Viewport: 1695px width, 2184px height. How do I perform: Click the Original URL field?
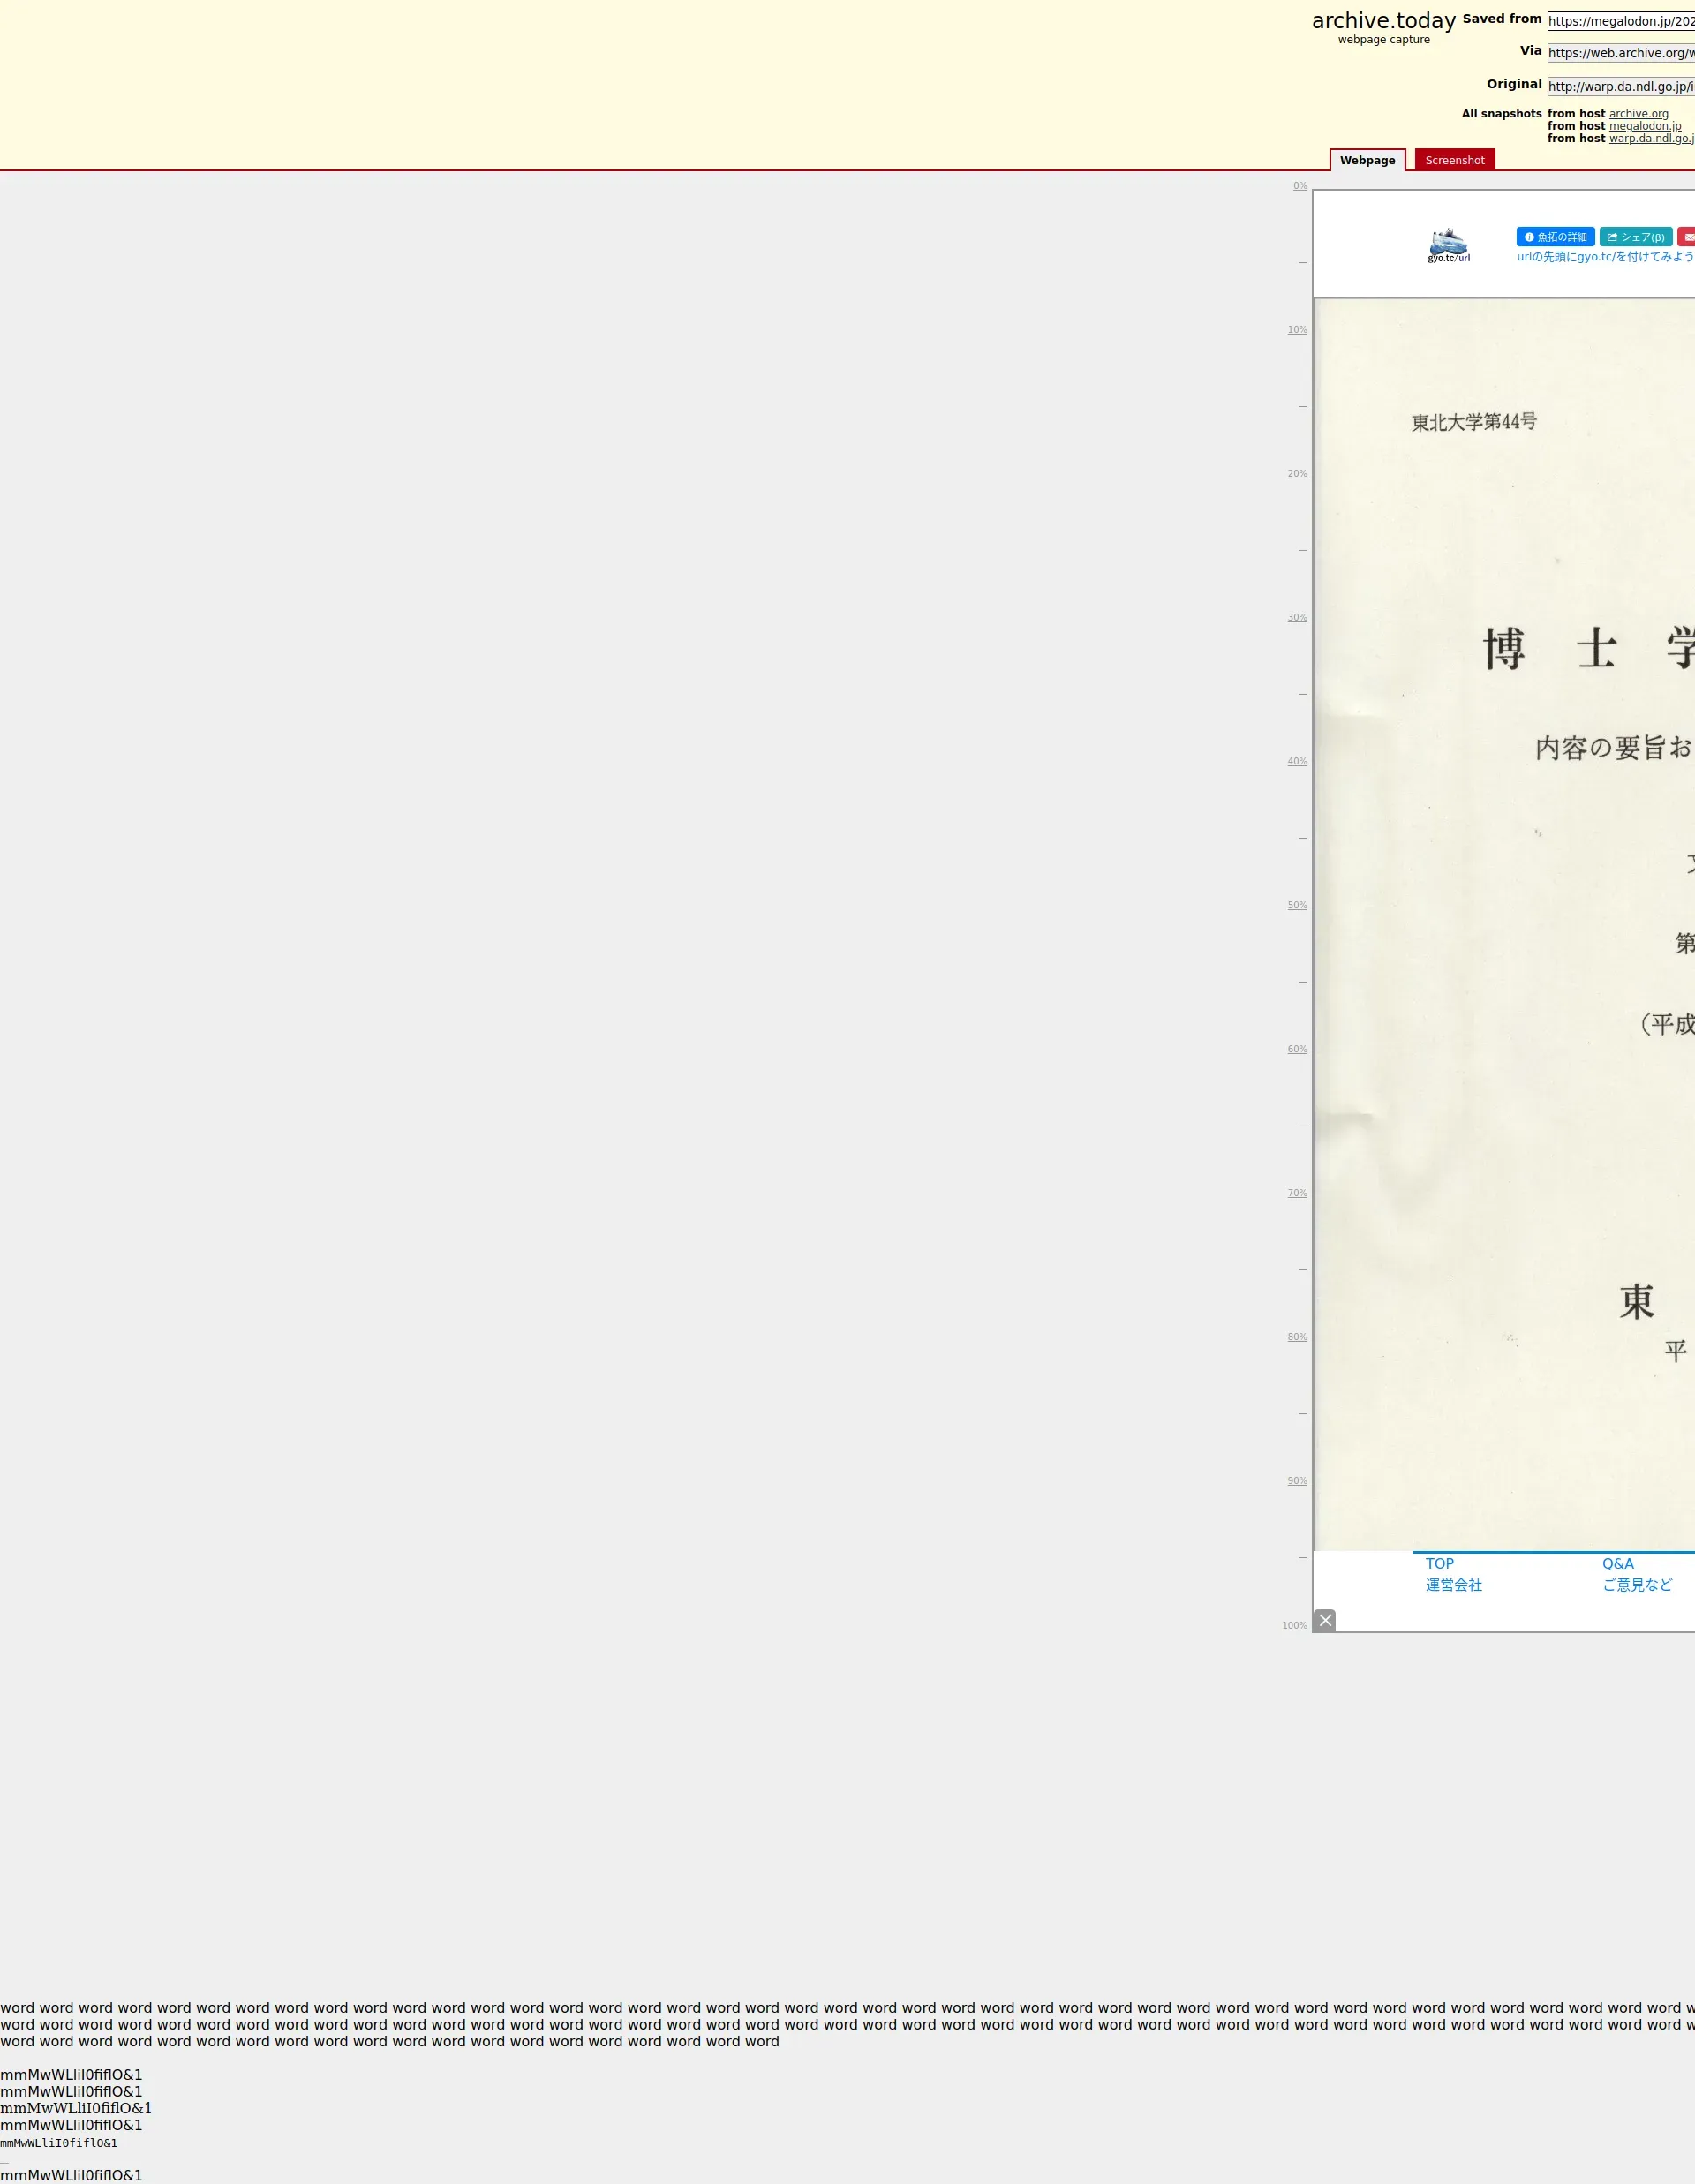coord(1620,87)
